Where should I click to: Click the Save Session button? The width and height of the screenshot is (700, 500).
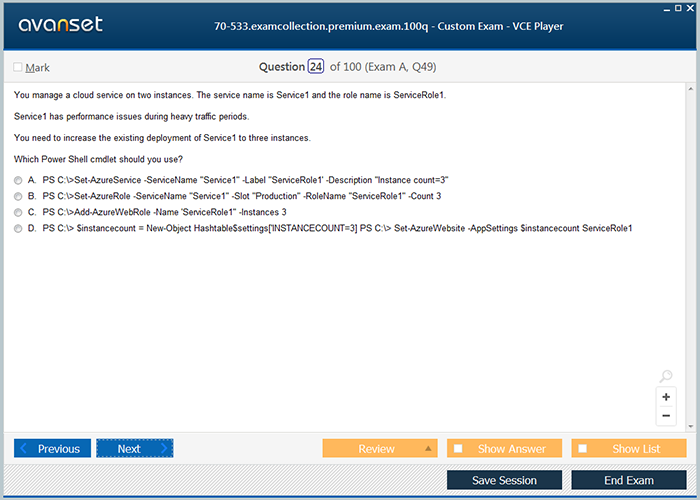504,480
